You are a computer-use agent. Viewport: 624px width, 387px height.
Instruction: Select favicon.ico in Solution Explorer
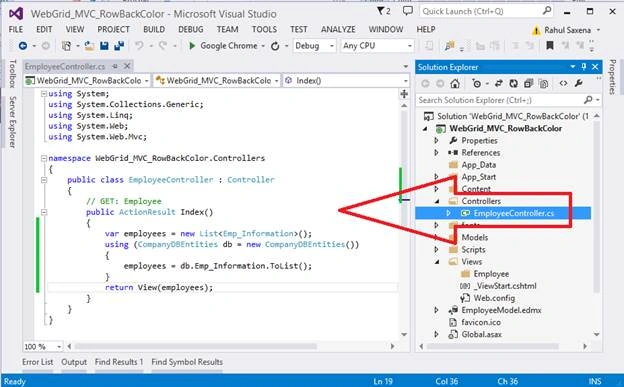(x=481, y=322)
